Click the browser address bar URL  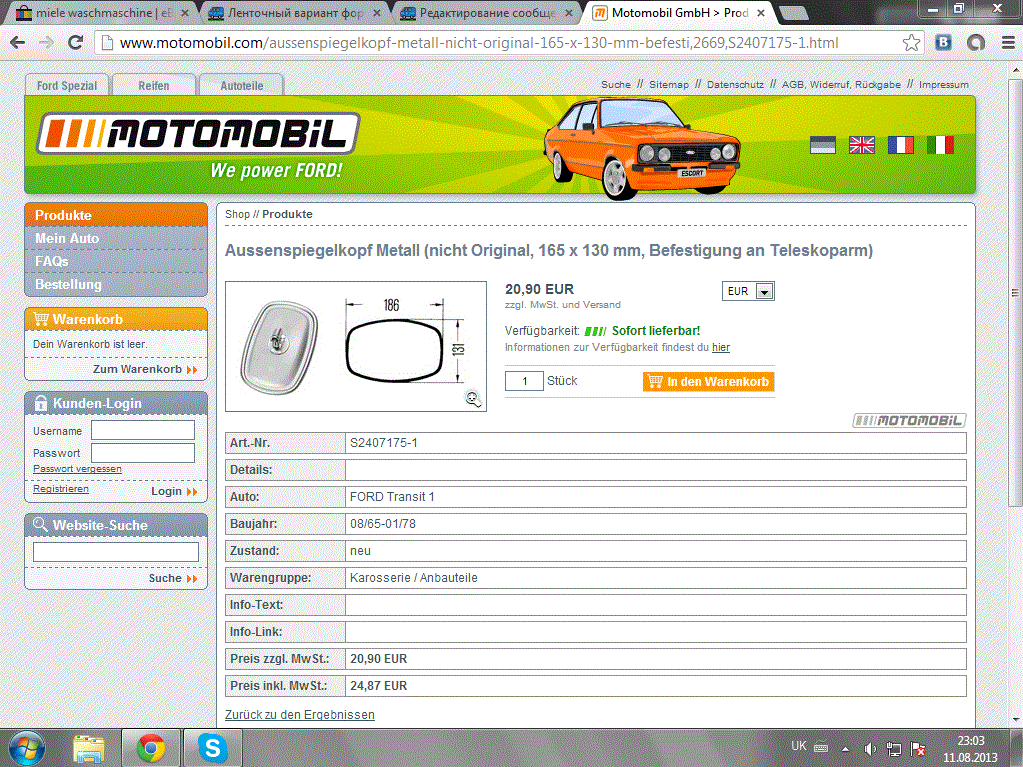pos(479,43)
